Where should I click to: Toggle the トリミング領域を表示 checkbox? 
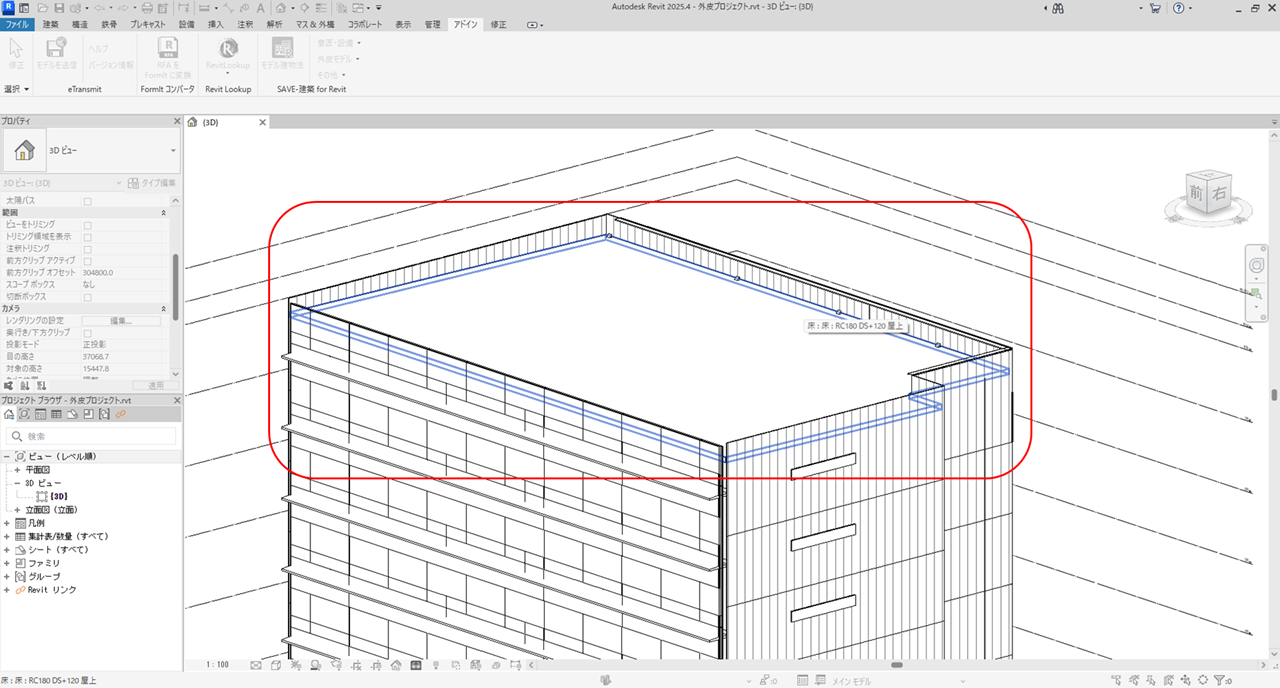coord(88,237)
